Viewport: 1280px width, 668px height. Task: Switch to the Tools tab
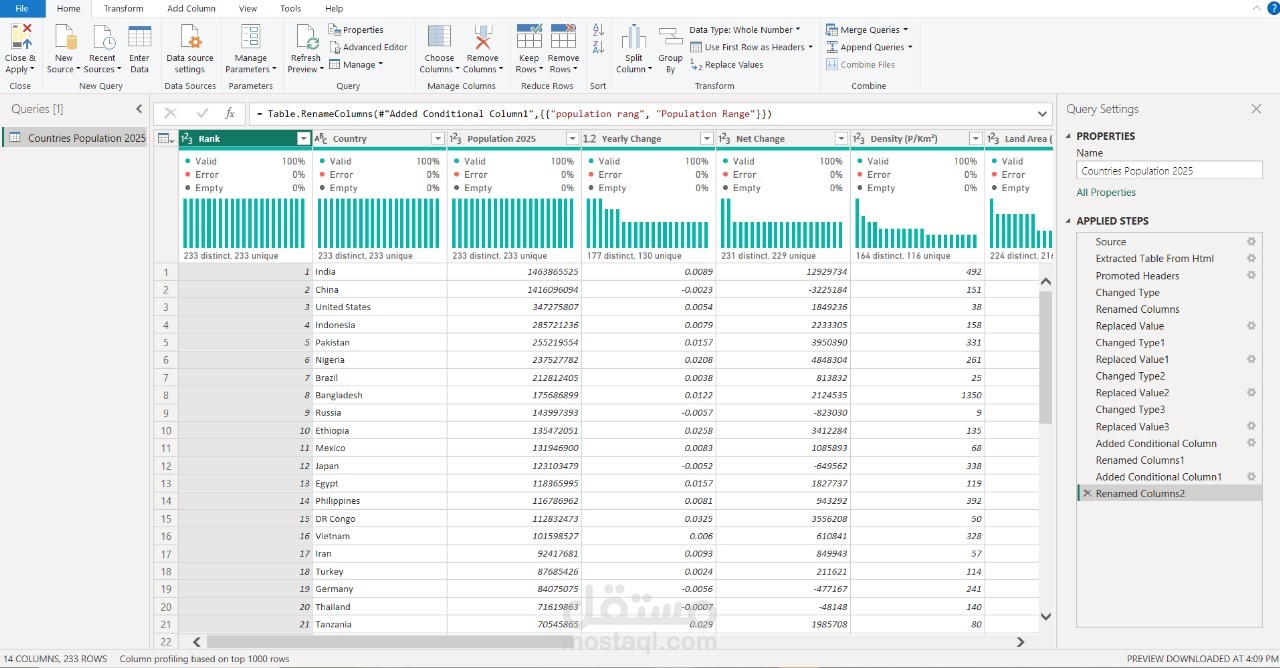coord(291,9)
